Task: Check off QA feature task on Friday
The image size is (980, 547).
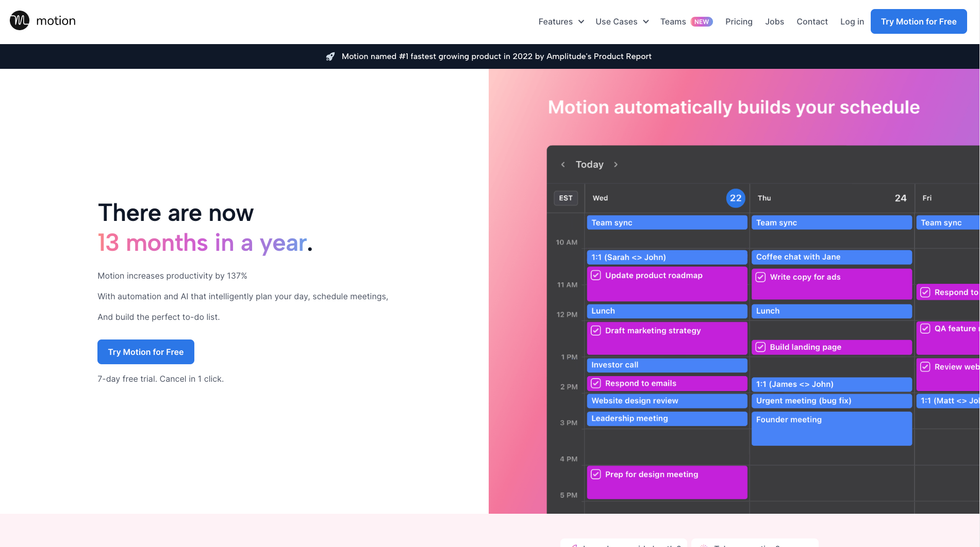Action: click(x=925, y=329)
